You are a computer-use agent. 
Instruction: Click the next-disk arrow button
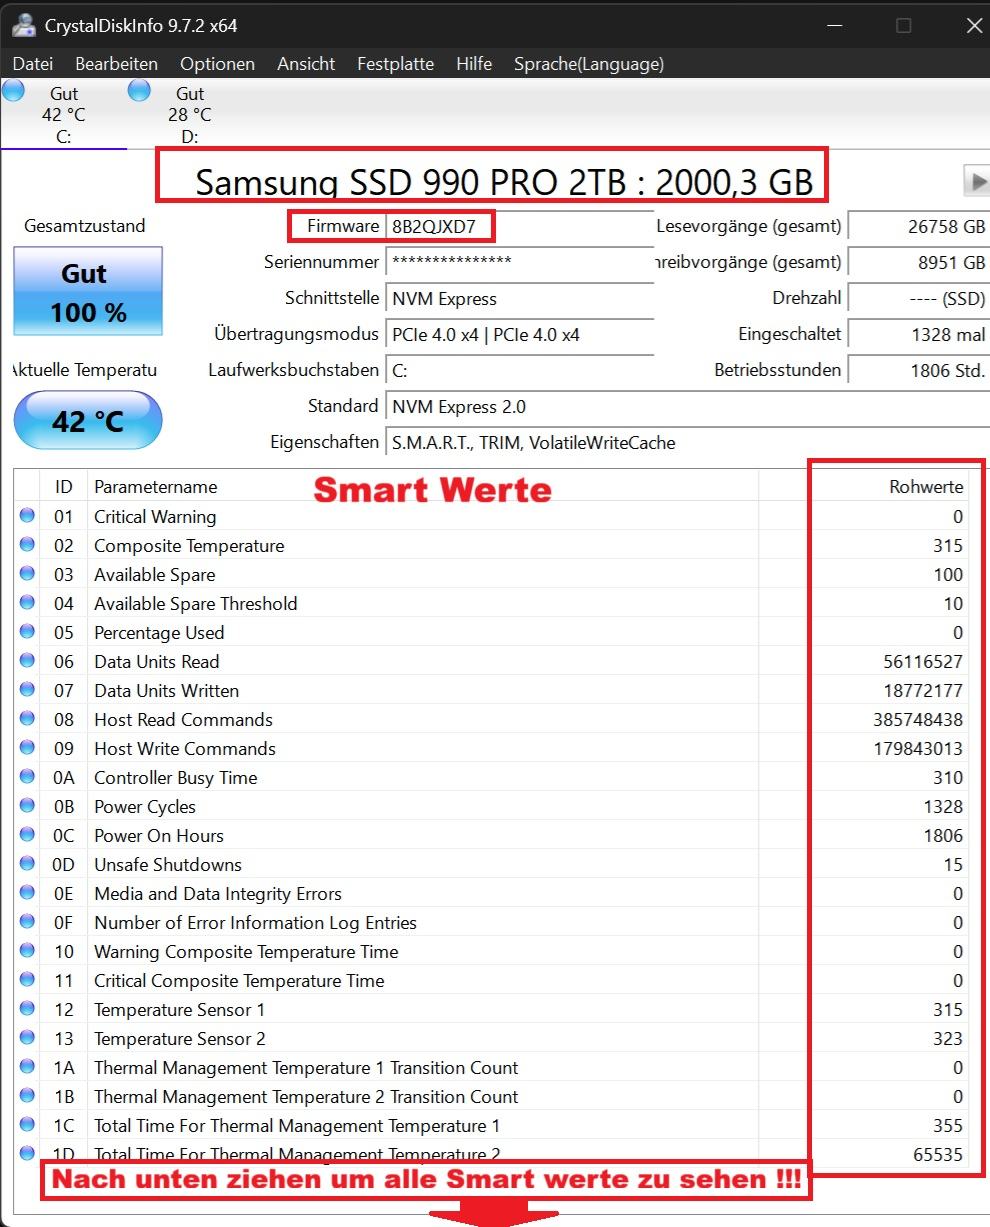pos(975,181)
